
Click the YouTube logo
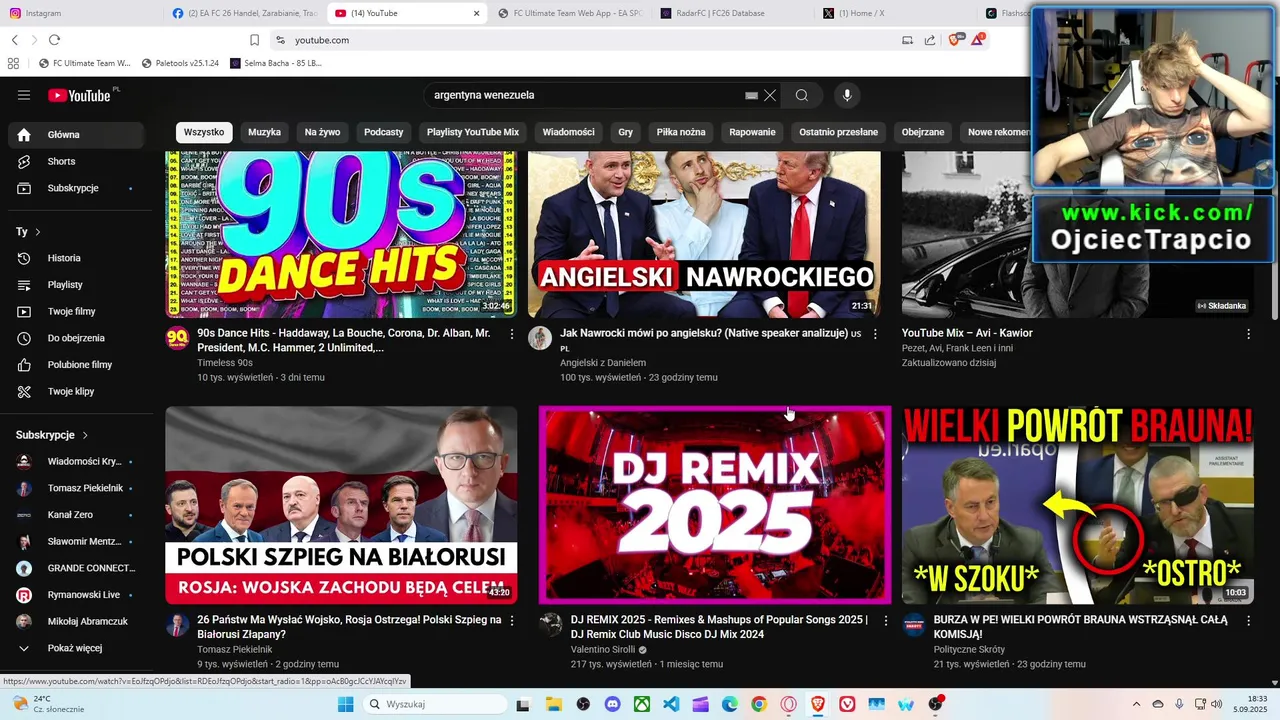point(80,95)
